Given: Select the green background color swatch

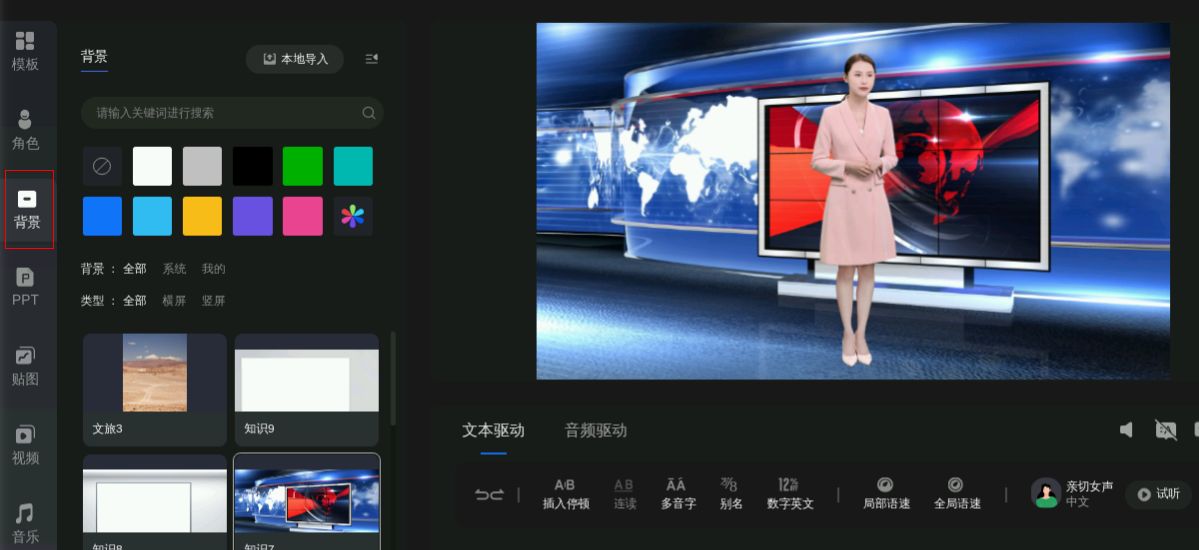Looking at the screenshot, I should pos(302,166).
